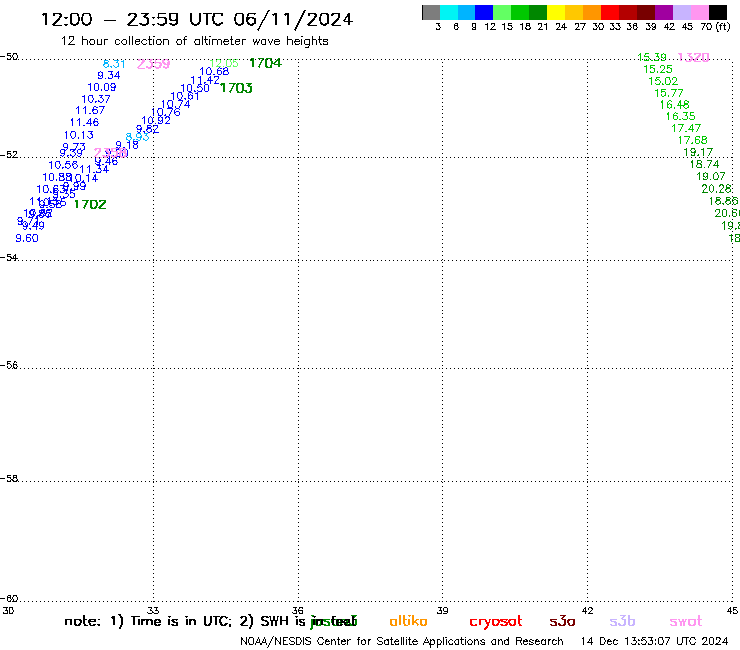Click the NOAA/NESDIS Center footer credit
This screenshot has width=740, height=650.
(402, 642)
